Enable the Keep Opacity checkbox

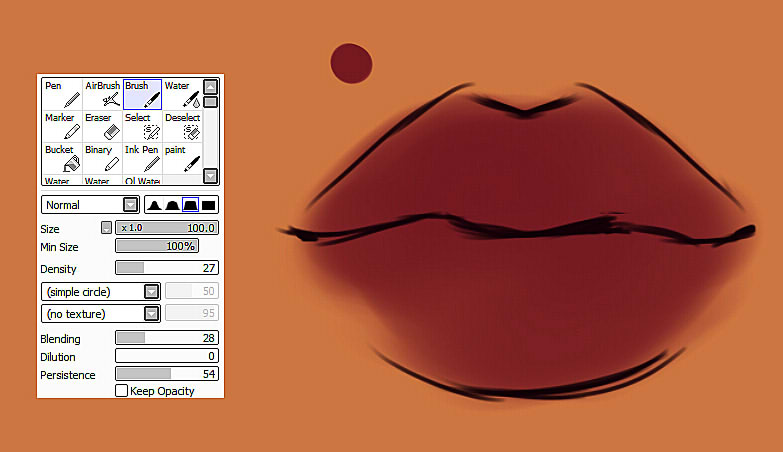pos(122,391)
